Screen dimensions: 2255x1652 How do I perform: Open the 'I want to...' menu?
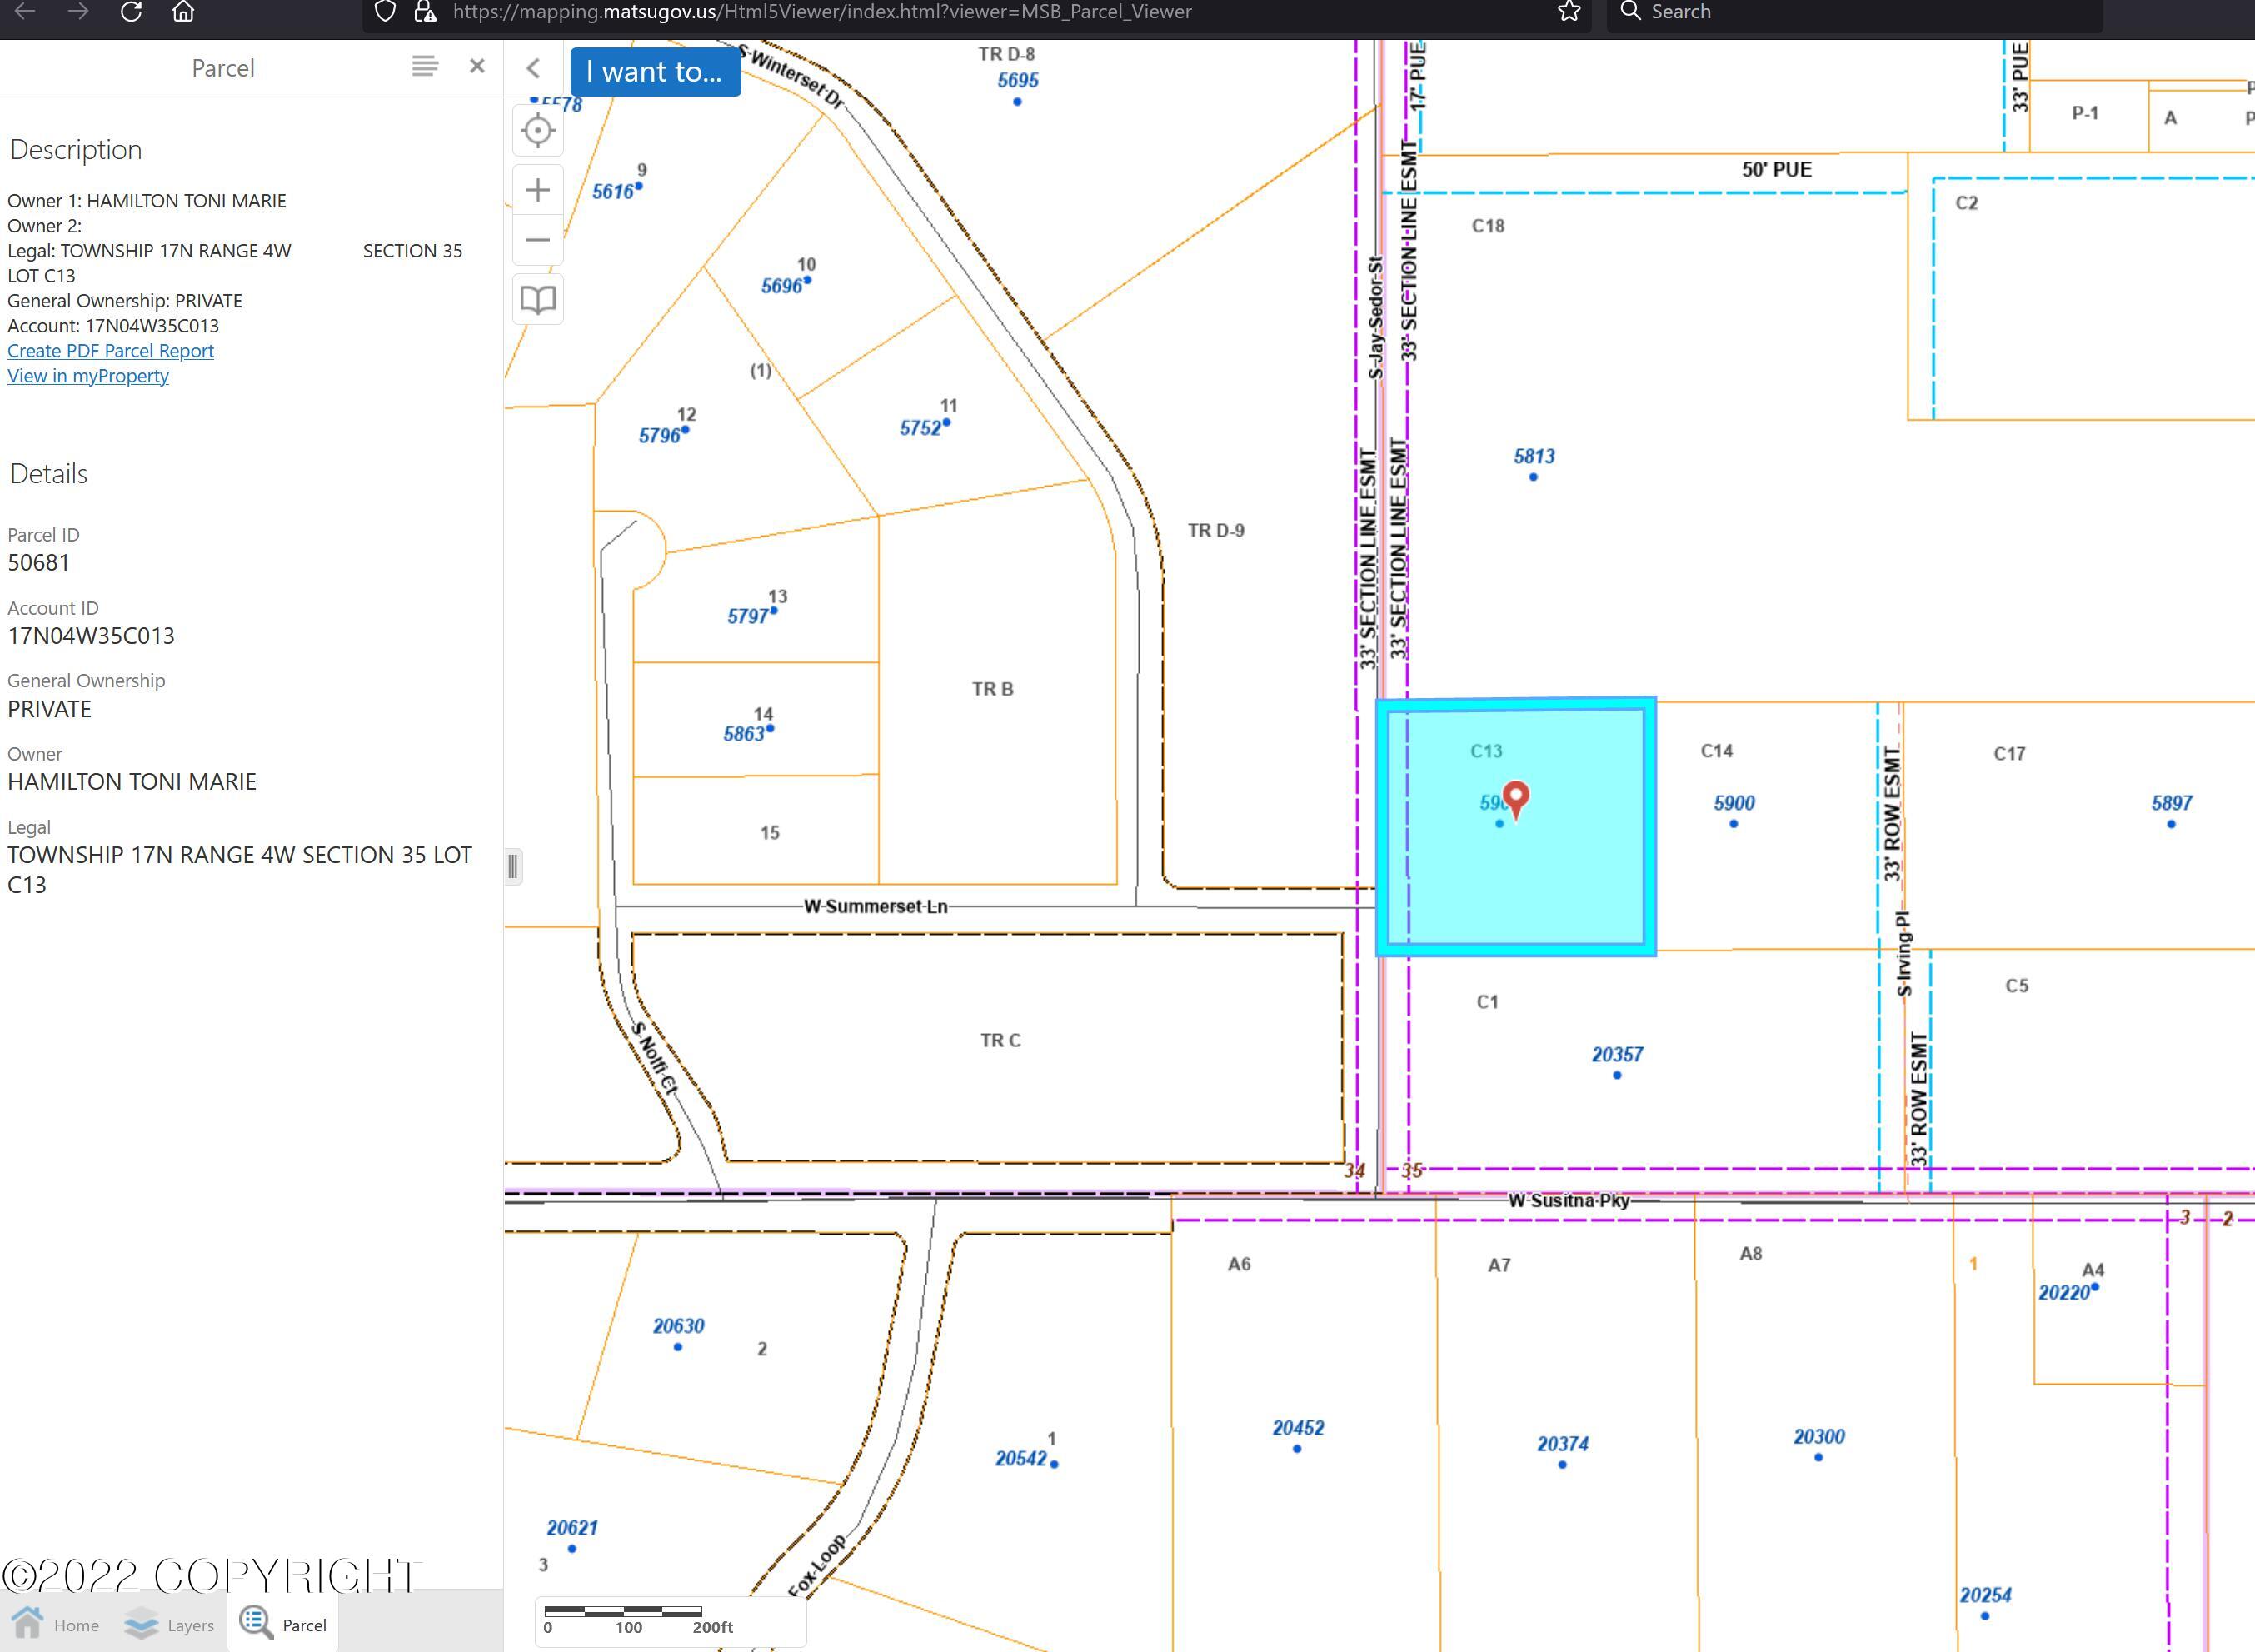pos(655,72)
